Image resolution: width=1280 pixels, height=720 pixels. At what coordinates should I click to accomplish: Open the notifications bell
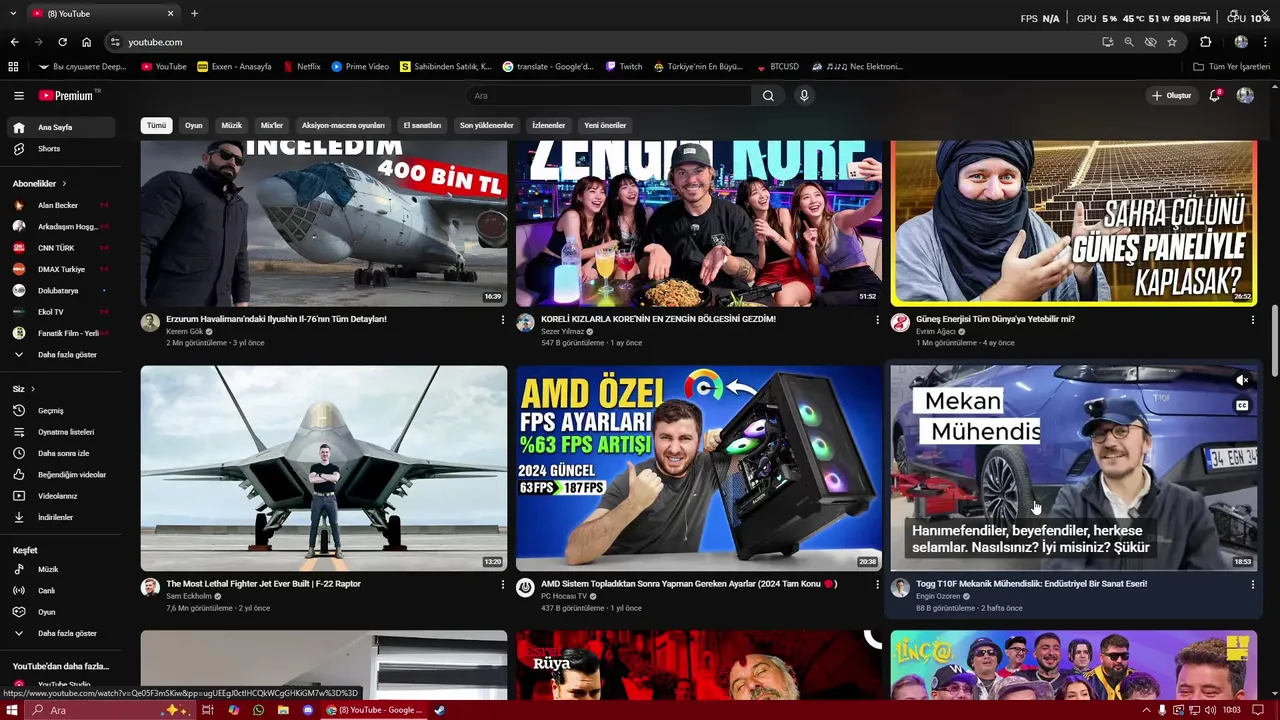[x=1215, y=96]
